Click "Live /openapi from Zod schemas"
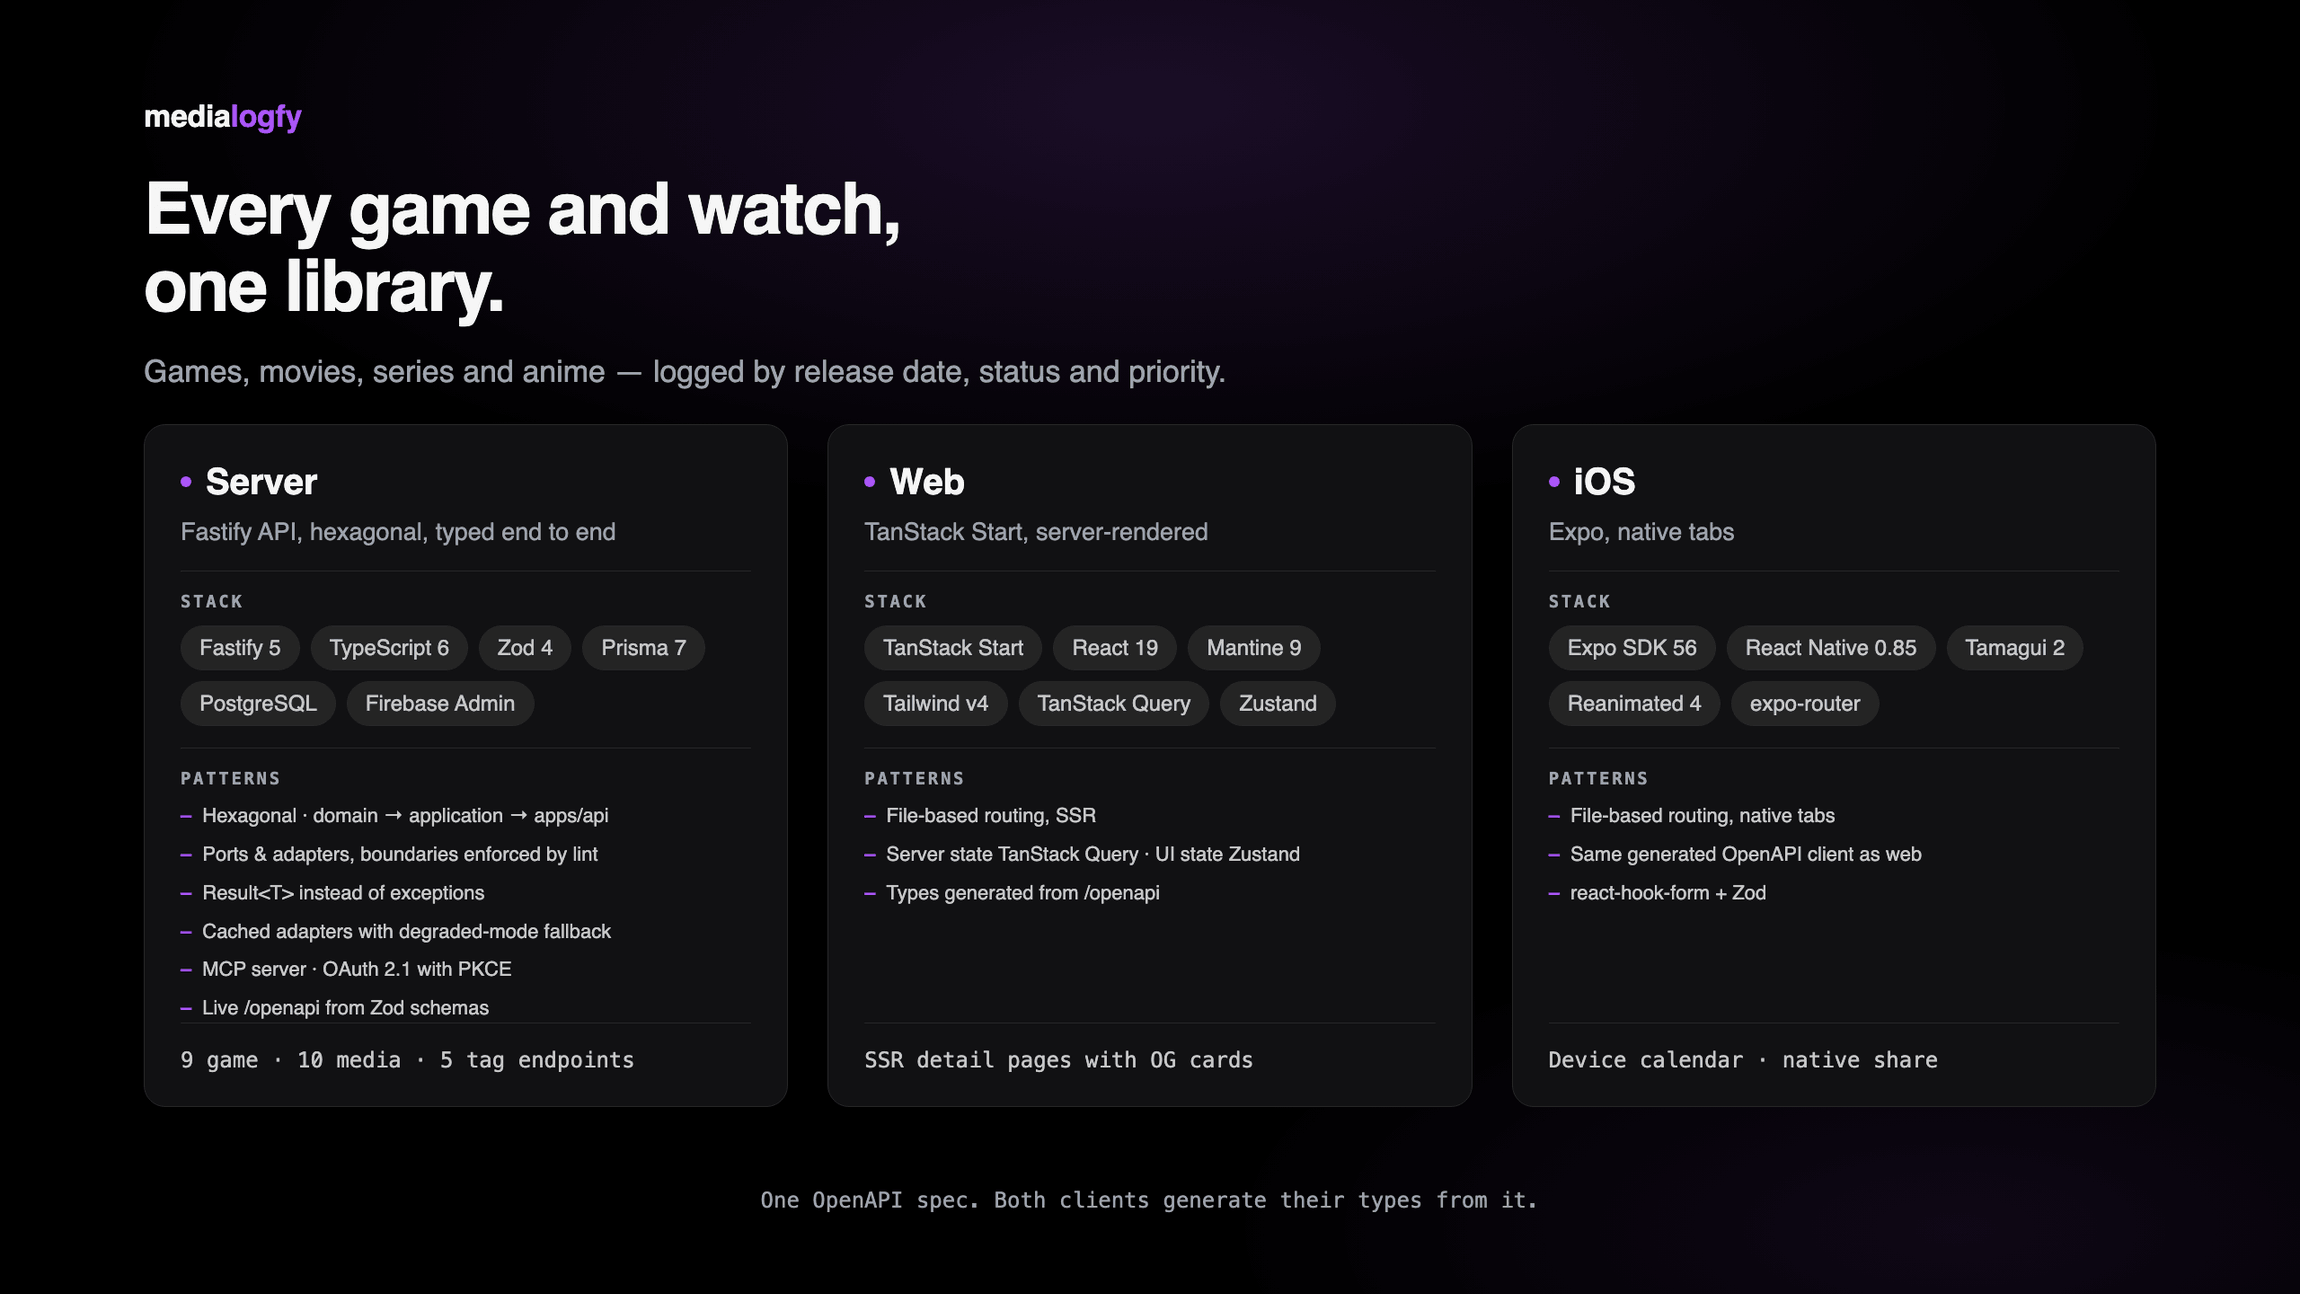 (x=345, y=1008)
